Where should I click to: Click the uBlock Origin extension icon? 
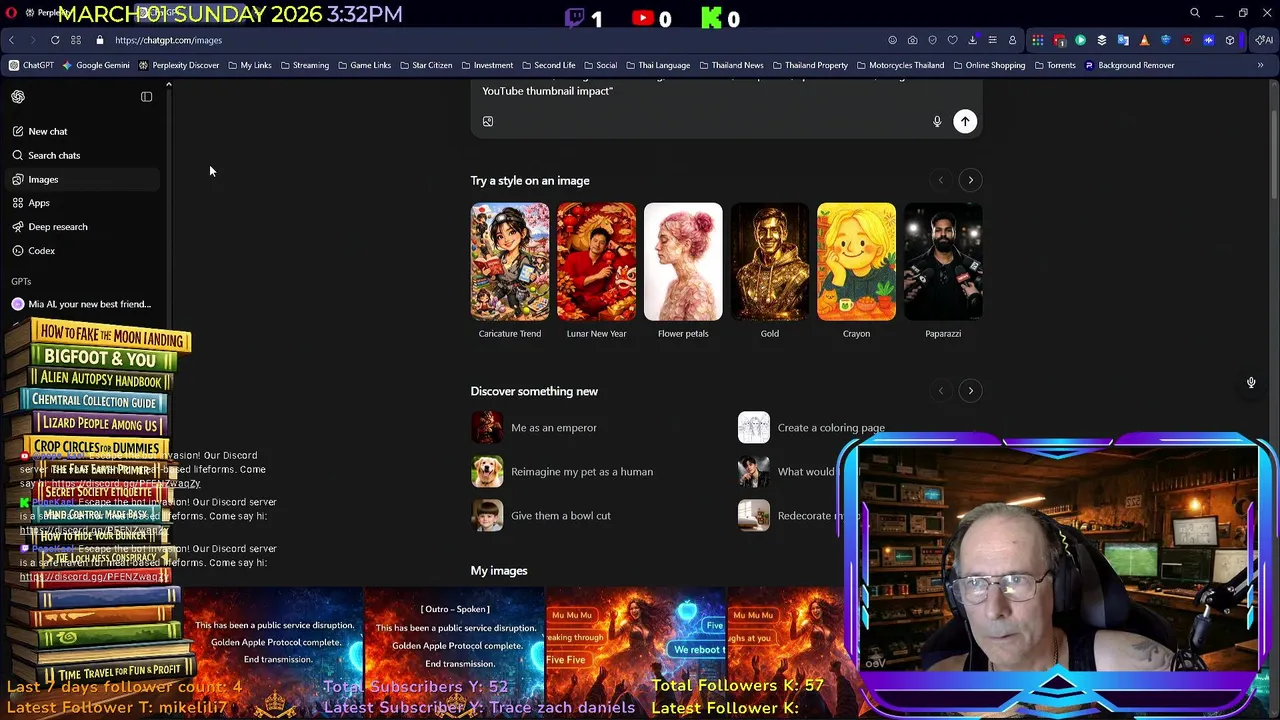click(1187, 40)
